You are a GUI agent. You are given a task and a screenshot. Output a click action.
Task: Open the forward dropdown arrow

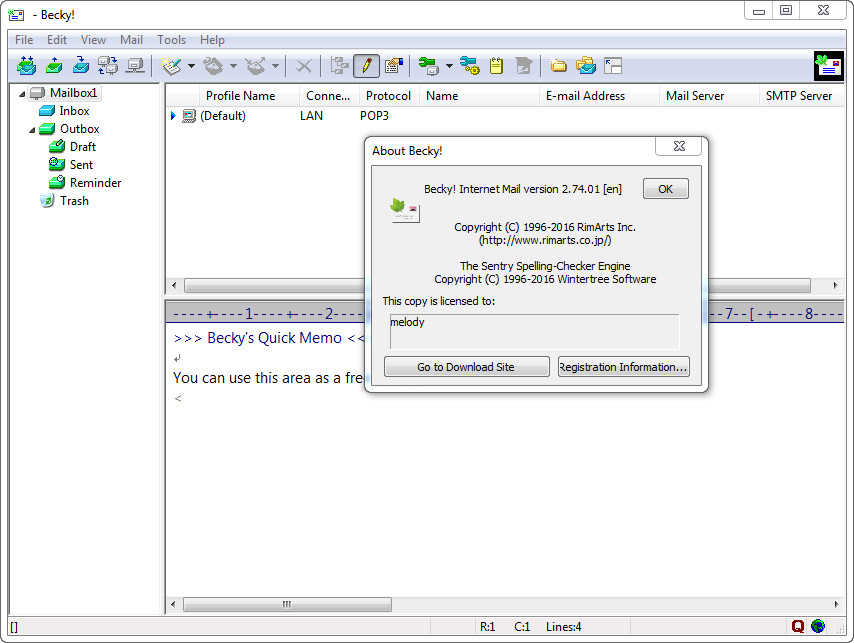pos(275,66)
